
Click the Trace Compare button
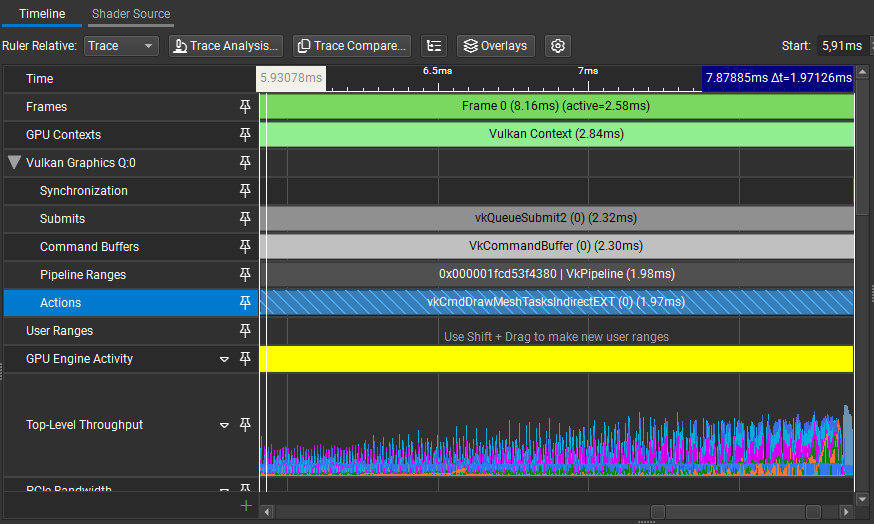[x=351, y=46]
